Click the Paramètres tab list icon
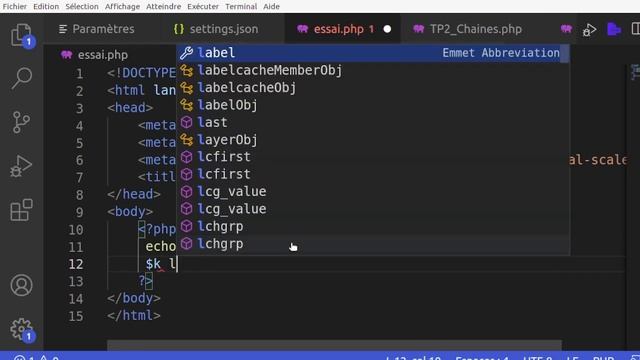Viewport: 640px width, 360px height. [63, 29]
